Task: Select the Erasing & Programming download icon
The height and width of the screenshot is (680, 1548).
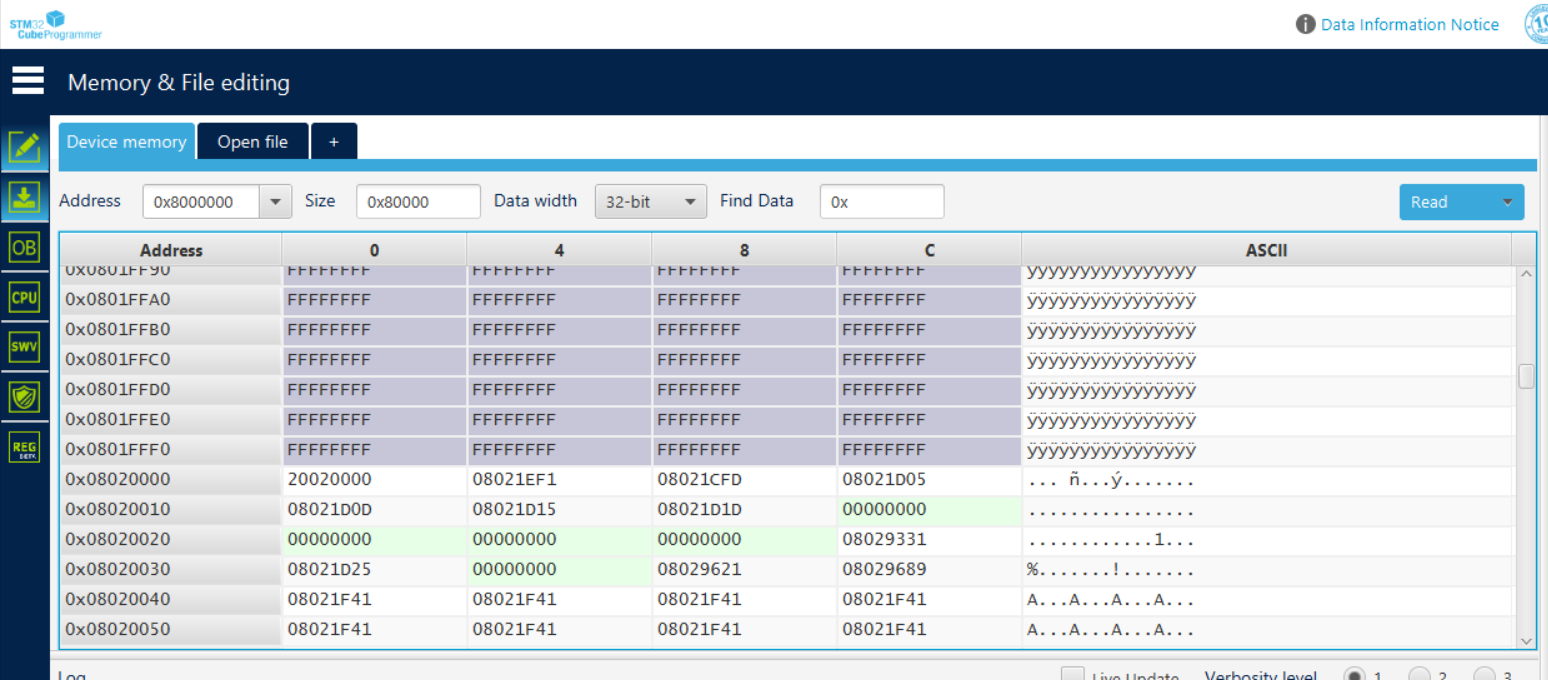Action: [24, 197]
